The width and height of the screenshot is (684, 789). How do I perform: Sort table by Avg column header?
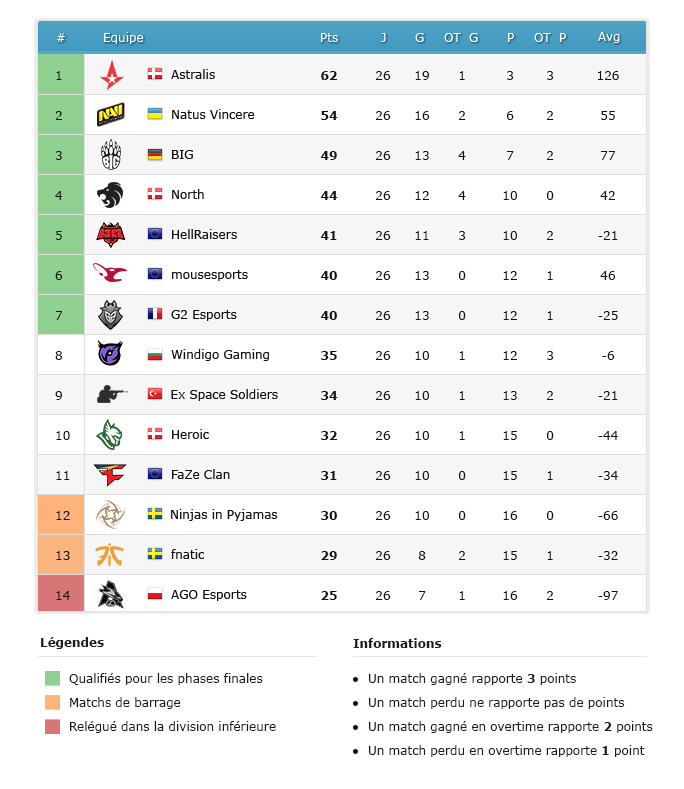[608, 38]
